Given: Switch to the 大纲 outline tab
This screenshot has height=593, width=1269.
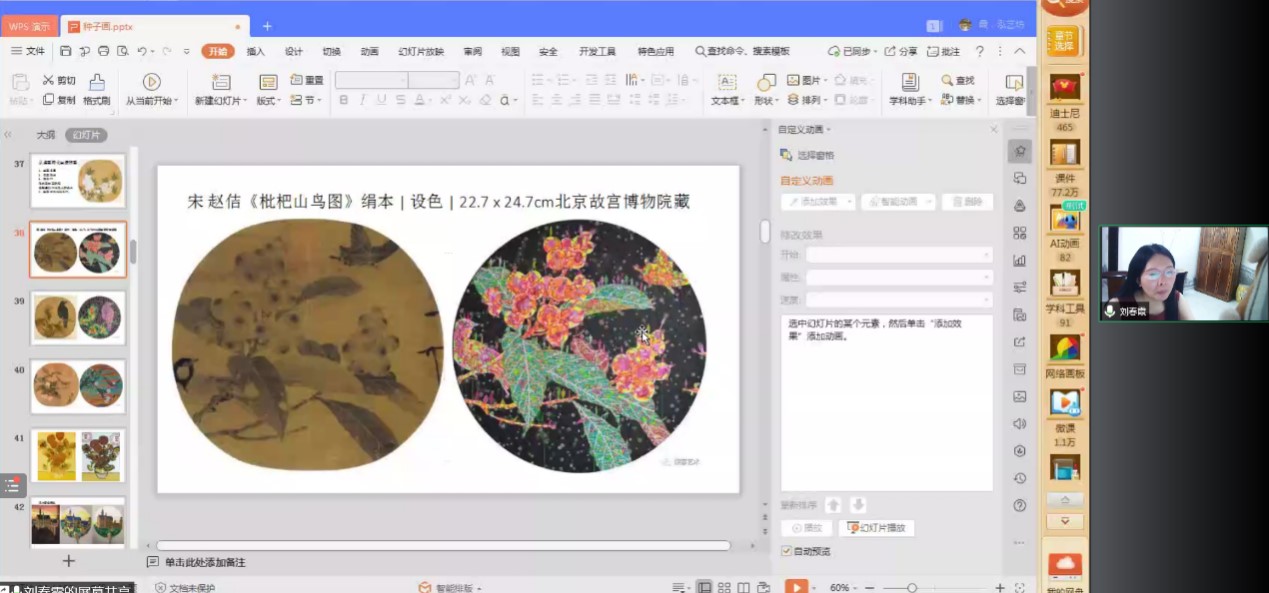Looking at the screenshot, I should [x=46, y=135].
